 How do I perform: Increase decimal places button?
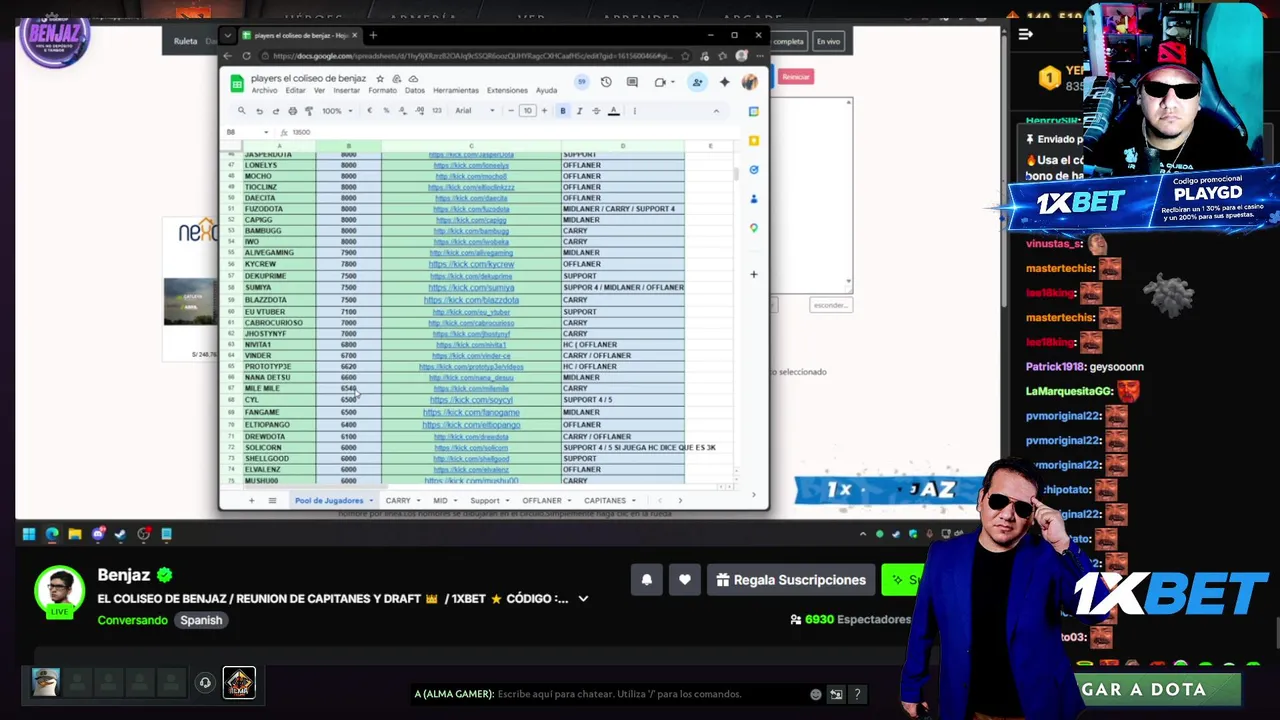(419, 111)
